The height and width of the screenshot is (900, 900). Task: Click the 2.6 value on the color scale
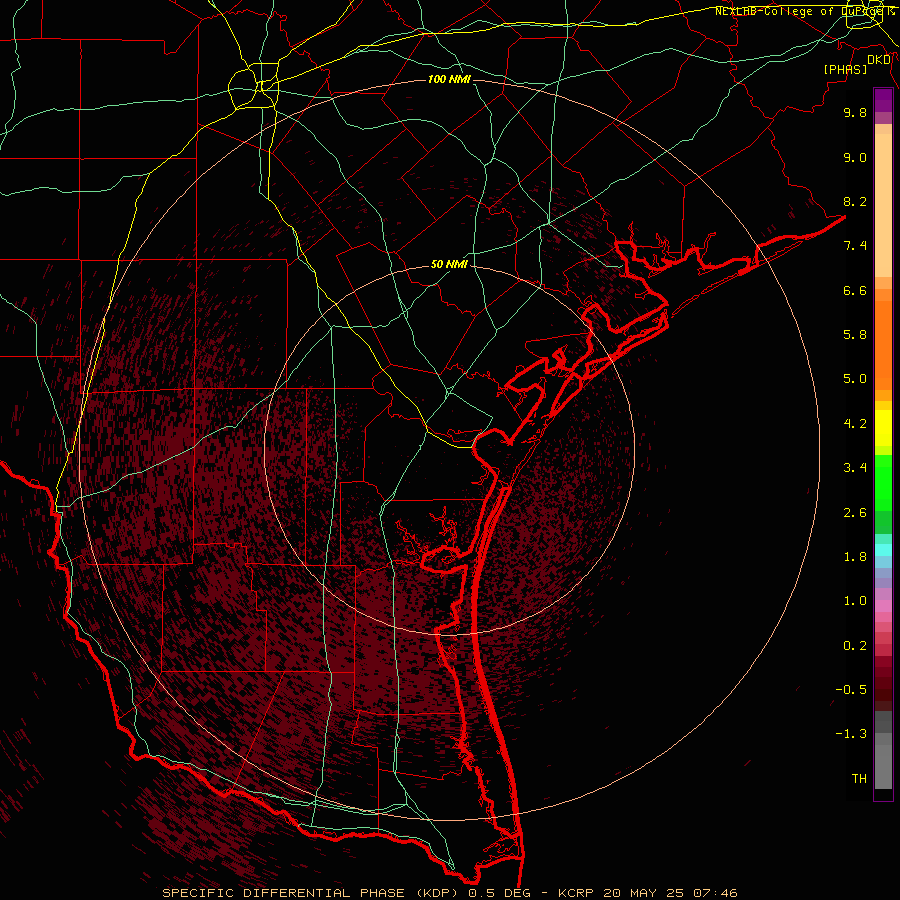(855, 513)
